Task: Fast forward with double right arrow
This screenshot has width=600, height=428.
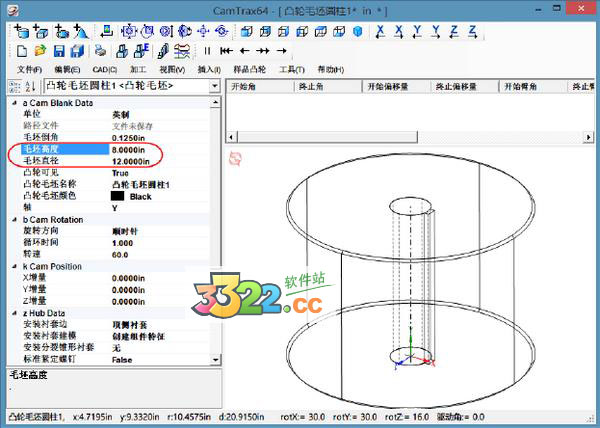Action: tap(263, 50)
